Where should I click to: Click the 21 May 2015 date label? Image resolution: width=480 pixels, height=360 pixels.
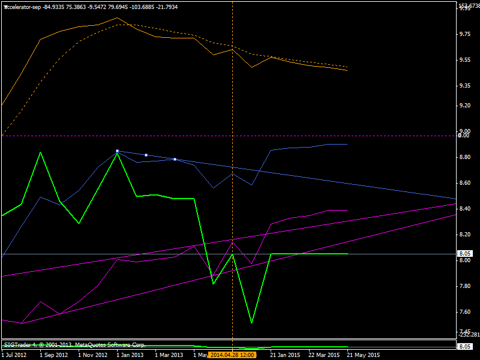click(x=363, y=355)
